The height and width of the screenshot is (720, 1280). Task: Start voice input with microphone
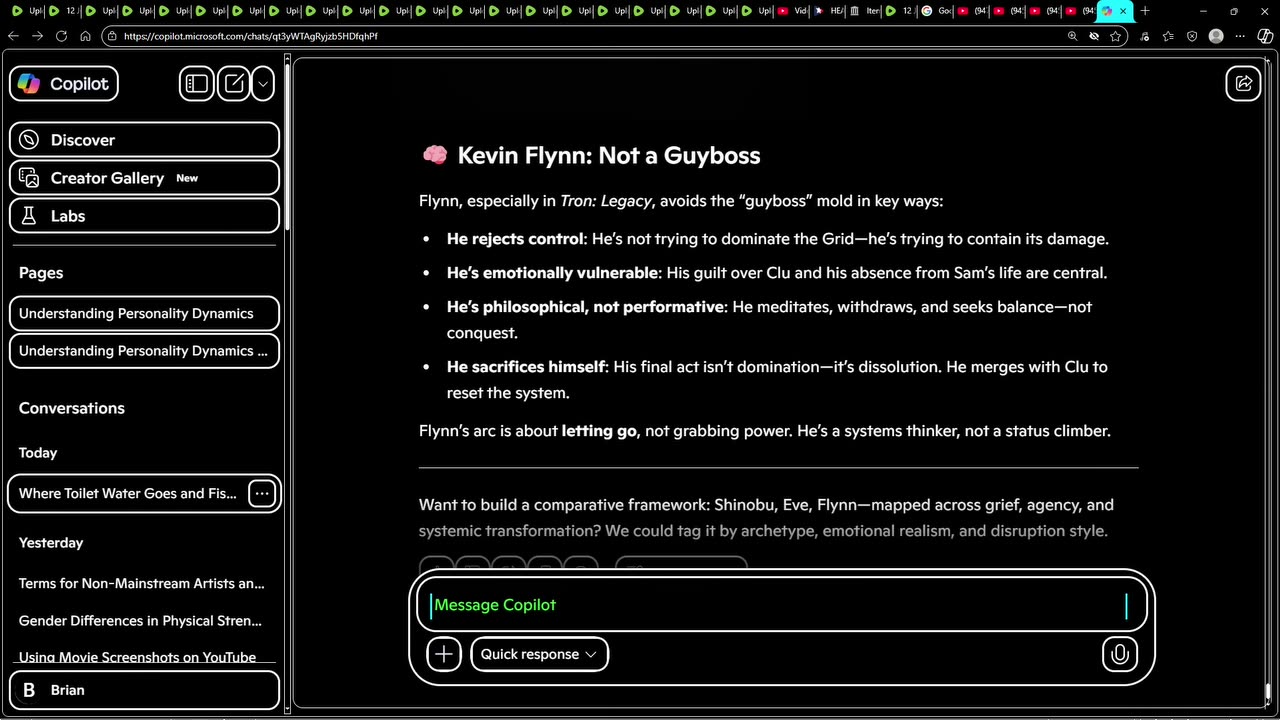point(1120,654)
